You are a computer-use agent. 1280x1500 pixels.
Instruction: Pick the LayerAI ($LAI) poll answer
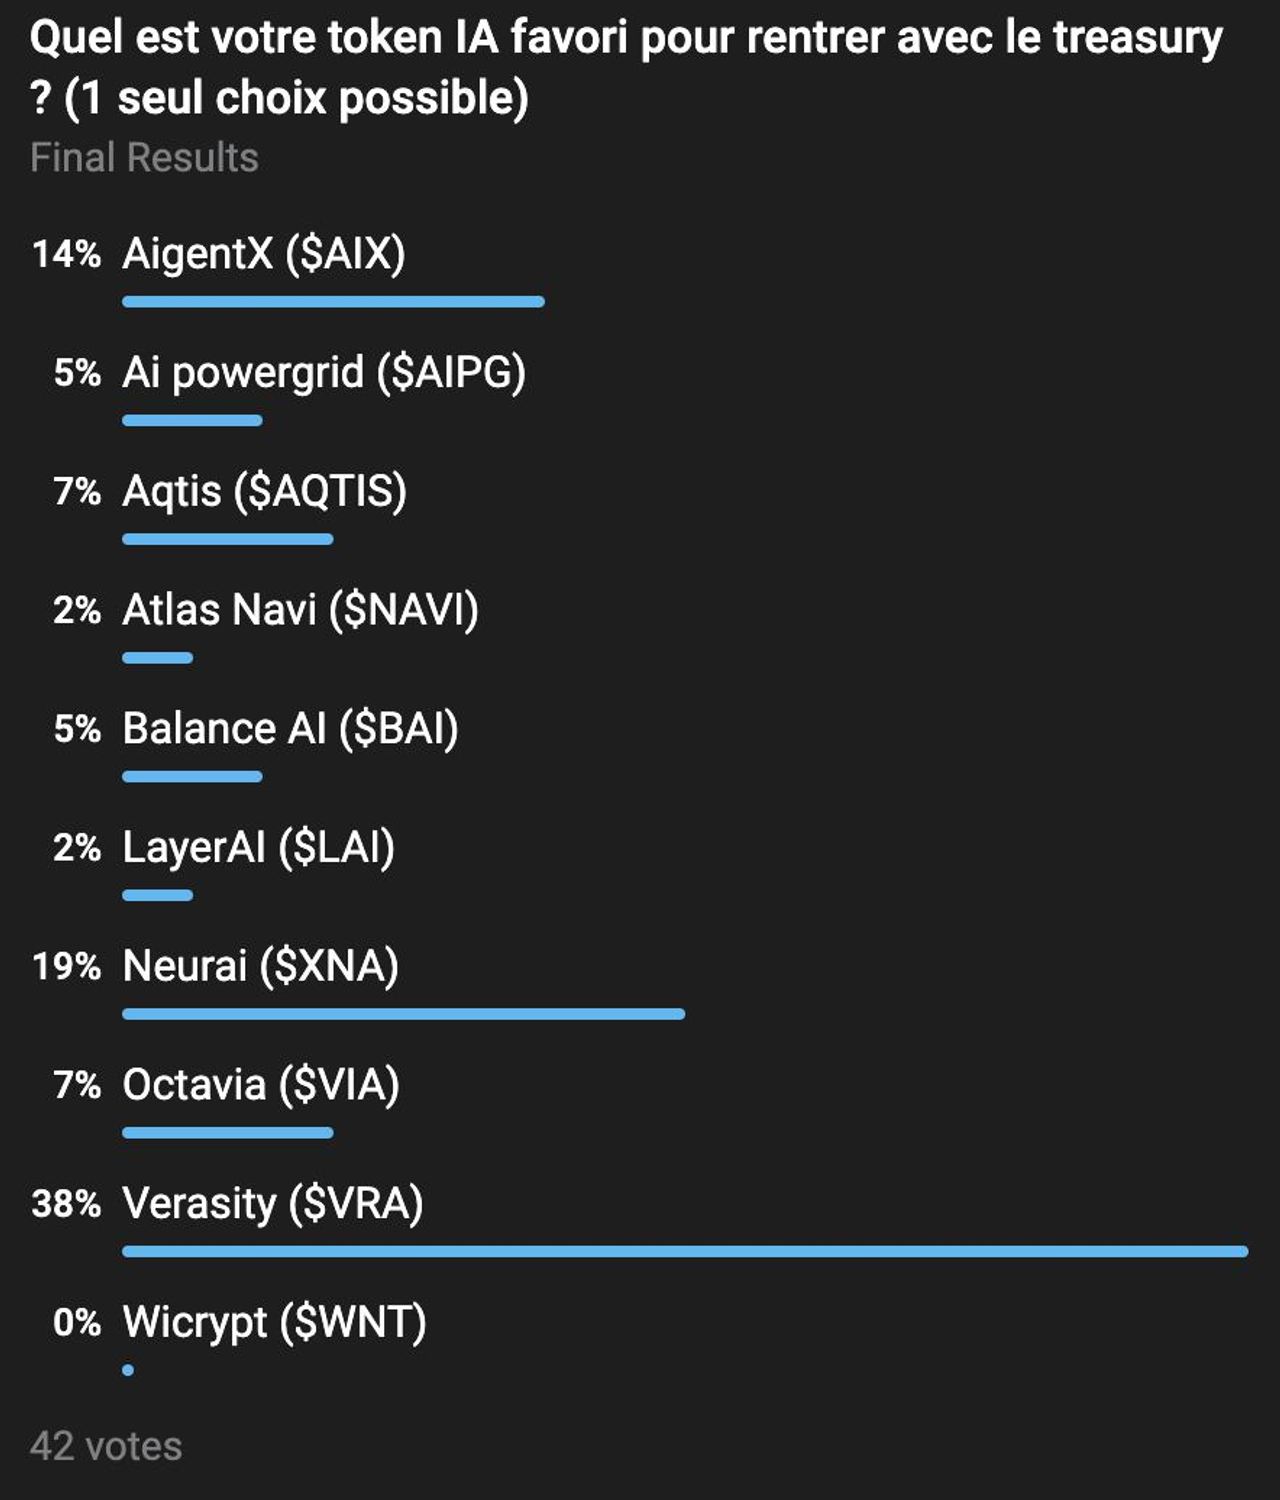[258, 848]
